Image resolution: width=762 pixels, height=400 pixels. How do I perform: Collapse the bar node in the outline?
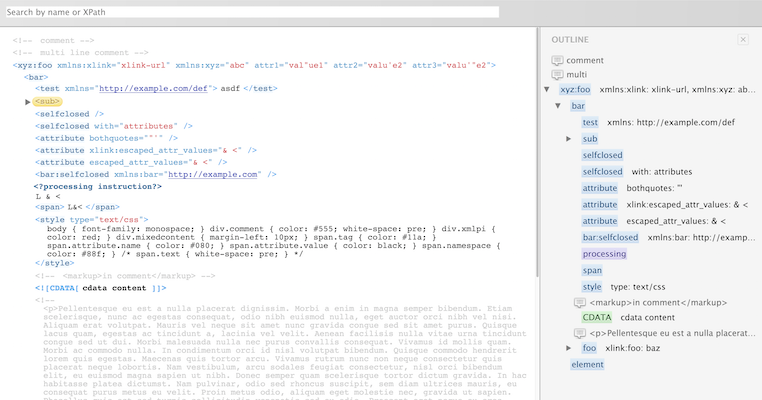pyautogui.click(x=558, y=106)
